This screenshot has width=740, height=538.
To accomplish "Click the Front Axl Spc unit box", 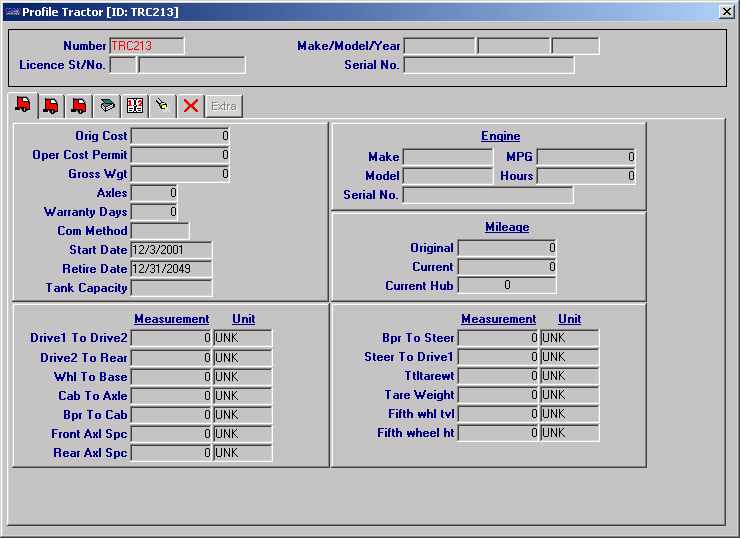I will click(x=243, y=434).
